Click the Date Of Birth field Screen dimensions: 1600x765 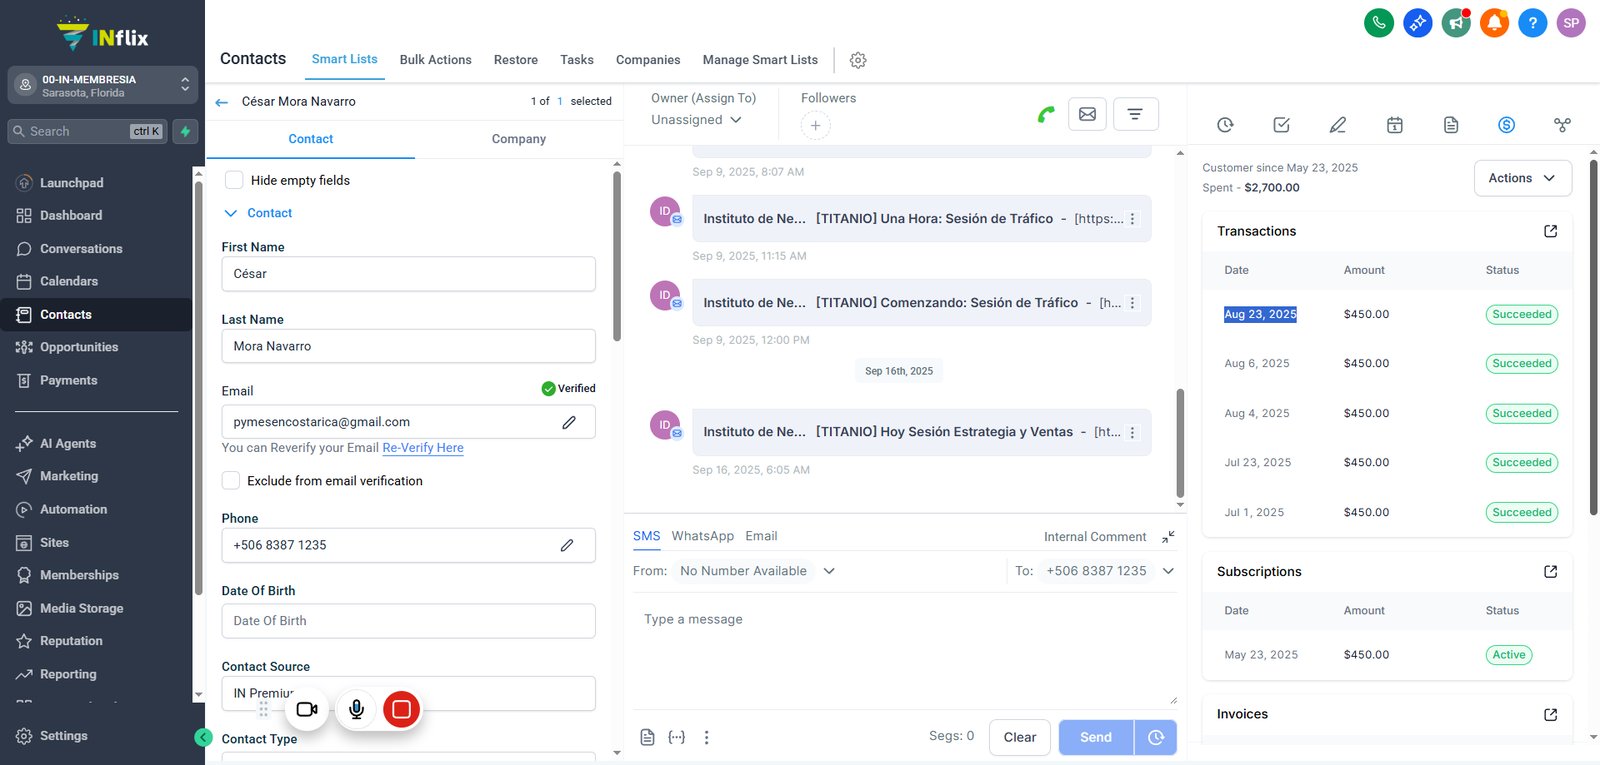[408, 621]
